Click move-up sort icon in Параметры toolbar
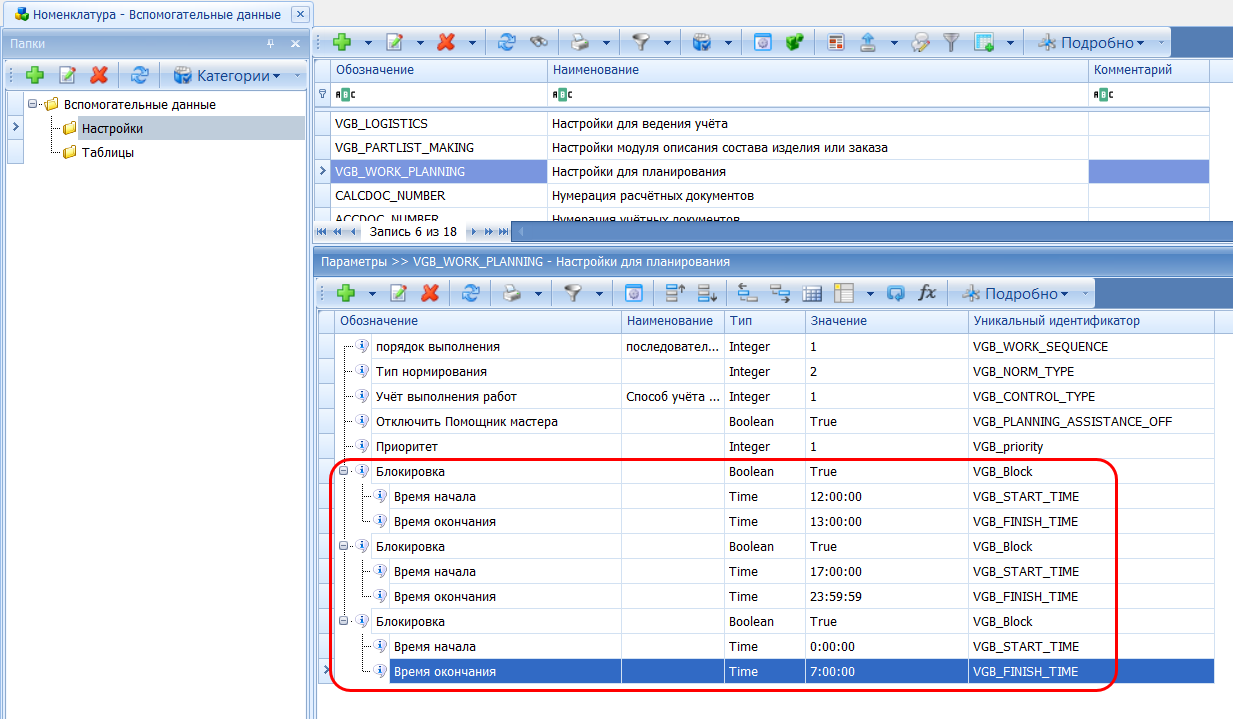 click(675, 293)
